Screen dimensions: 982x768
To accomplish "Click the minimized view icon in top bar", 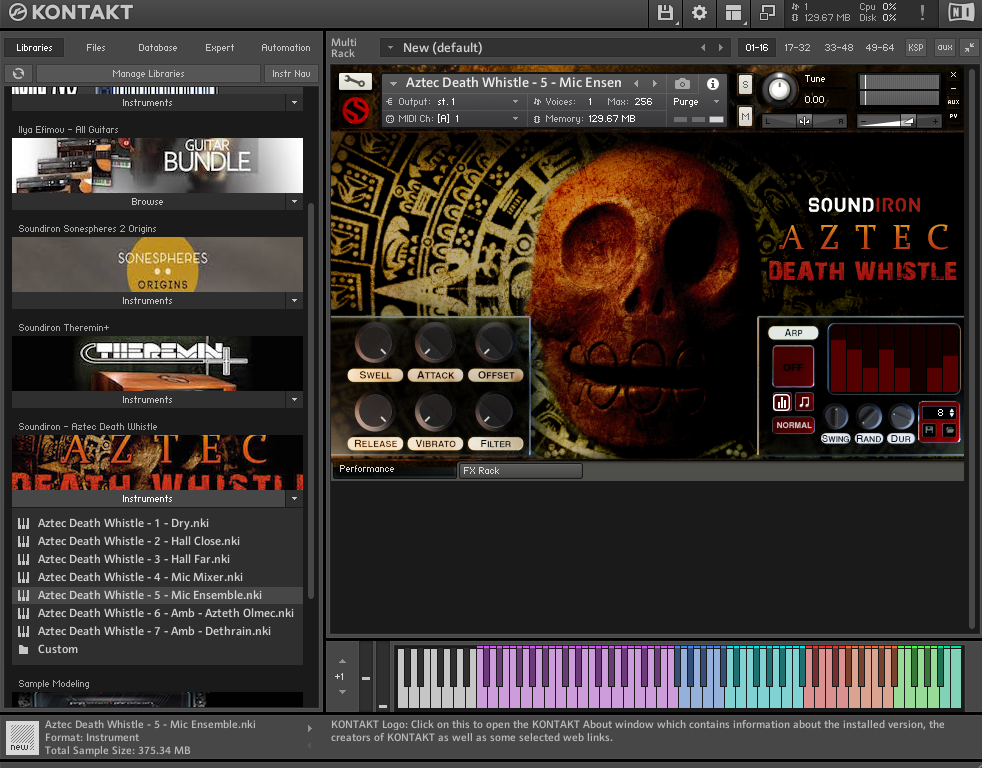I will pyautogui.click(x=767, y=13).
